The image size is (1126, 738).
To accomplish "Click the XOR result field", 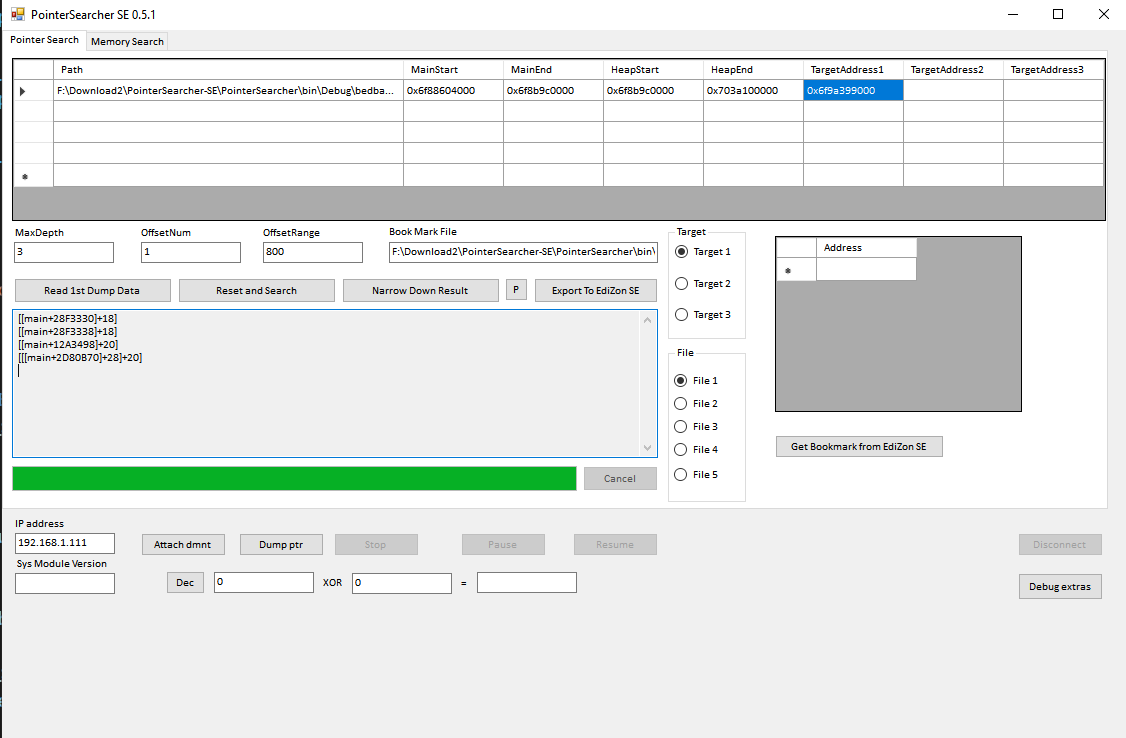I will coord(526,582).
